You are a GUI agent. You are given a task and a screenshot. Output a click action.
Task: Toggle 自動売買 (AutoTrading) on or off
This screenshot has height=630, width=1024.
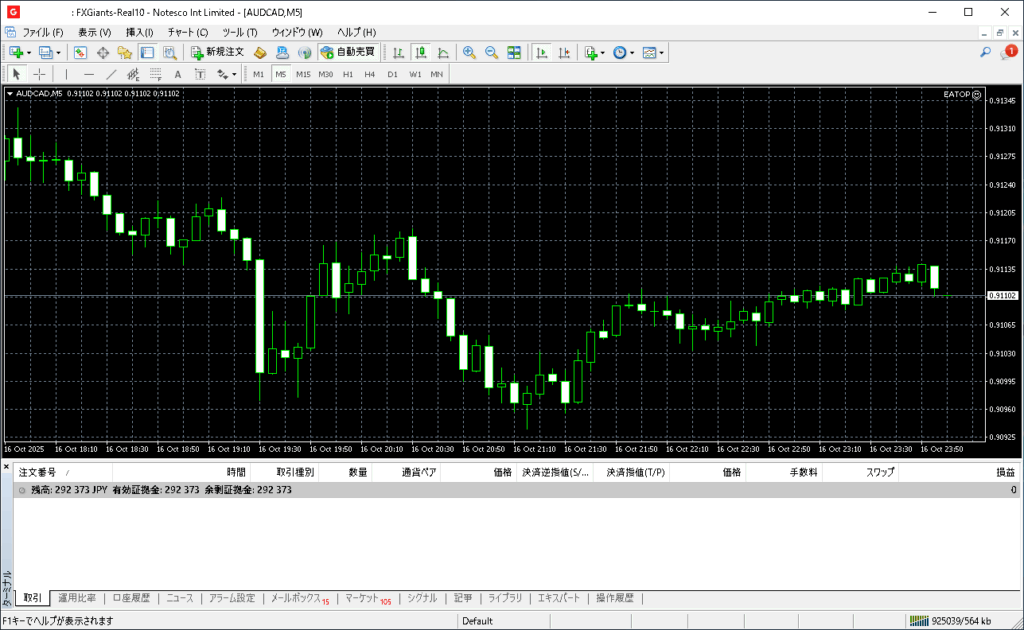(347, 52)
